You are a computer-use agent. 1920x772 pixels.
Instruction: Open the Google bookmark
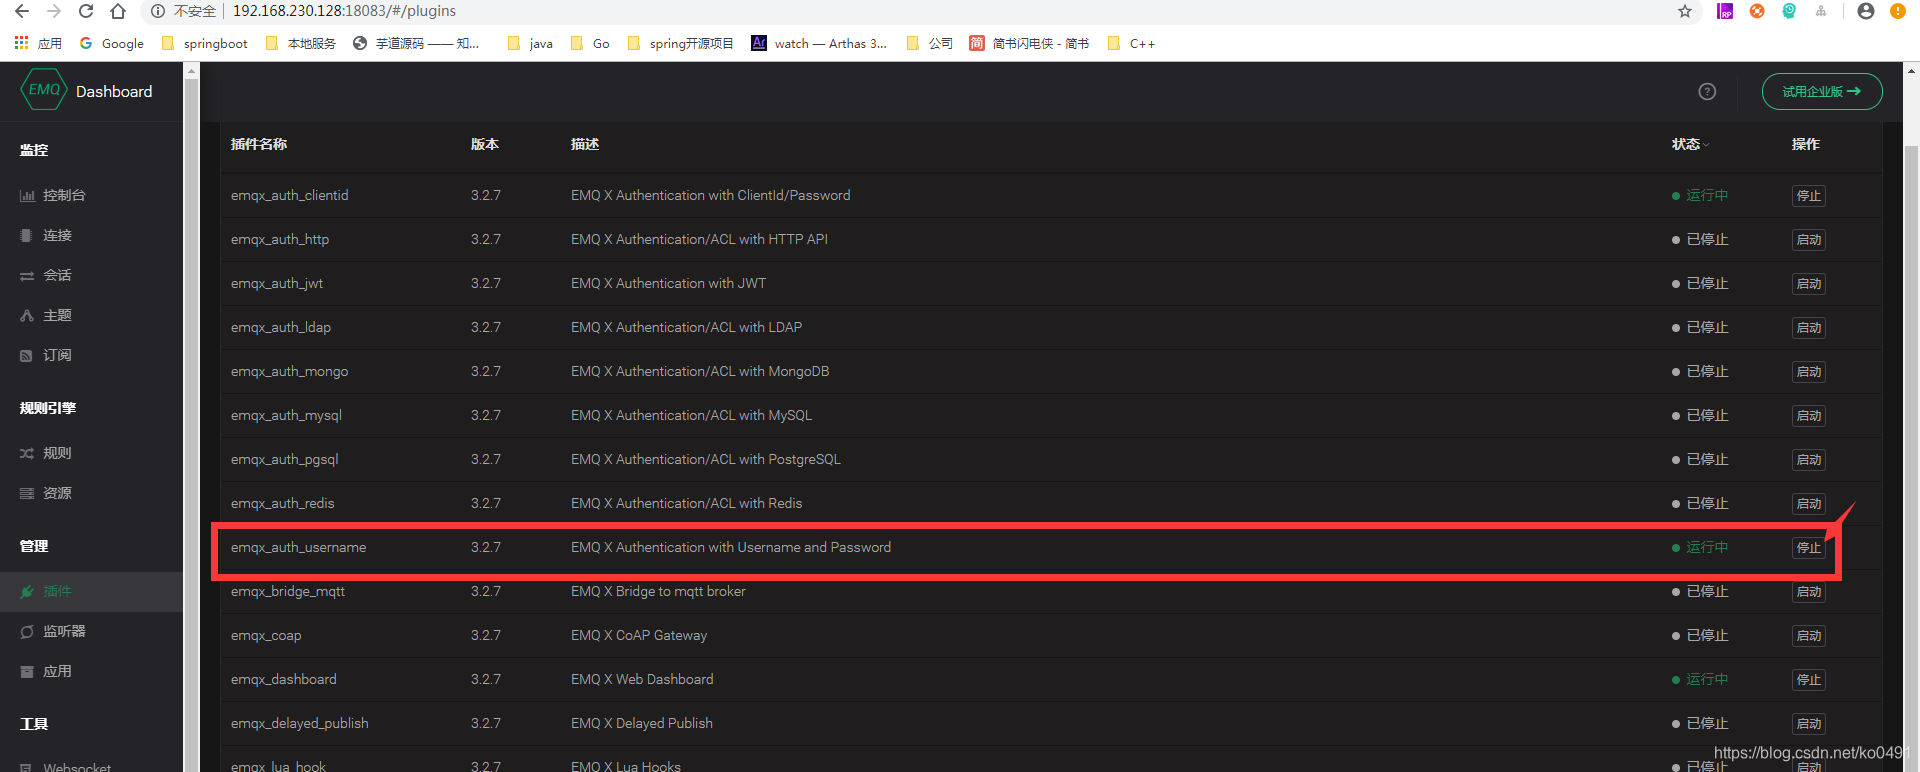111,43
